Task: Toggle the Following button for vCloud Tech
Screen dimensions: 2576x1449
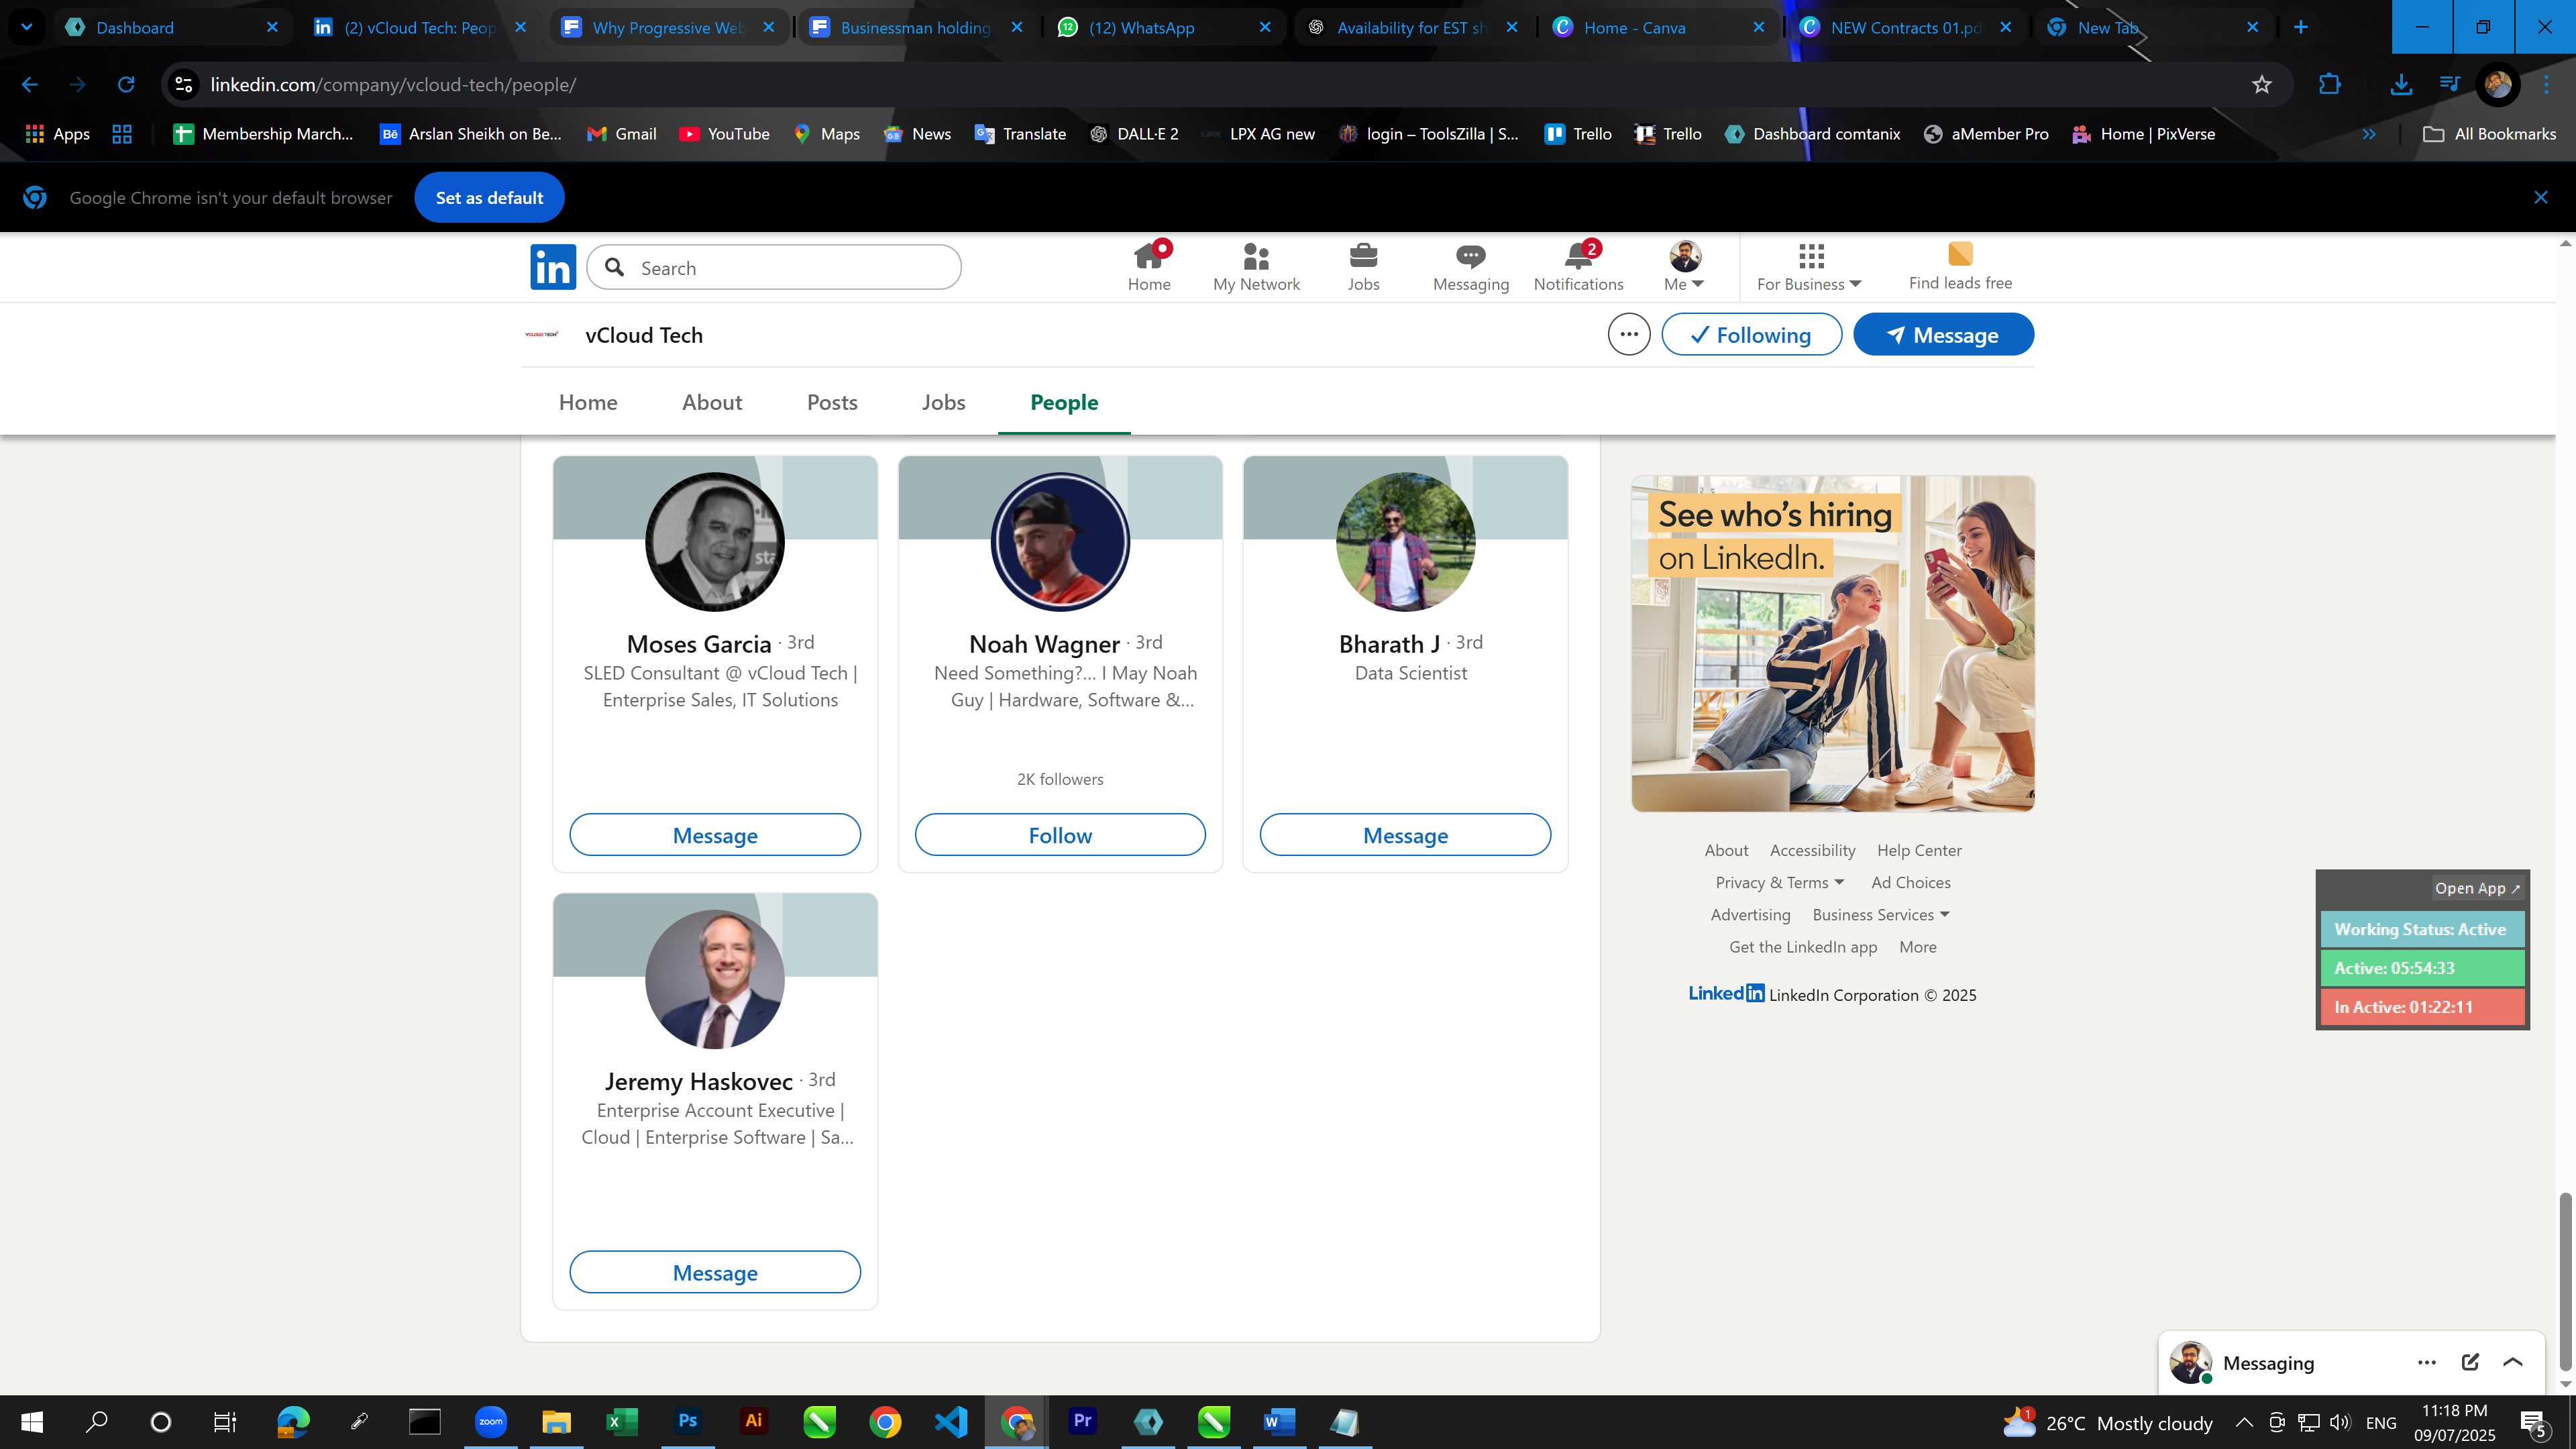Action: (x=1751, y=334)
